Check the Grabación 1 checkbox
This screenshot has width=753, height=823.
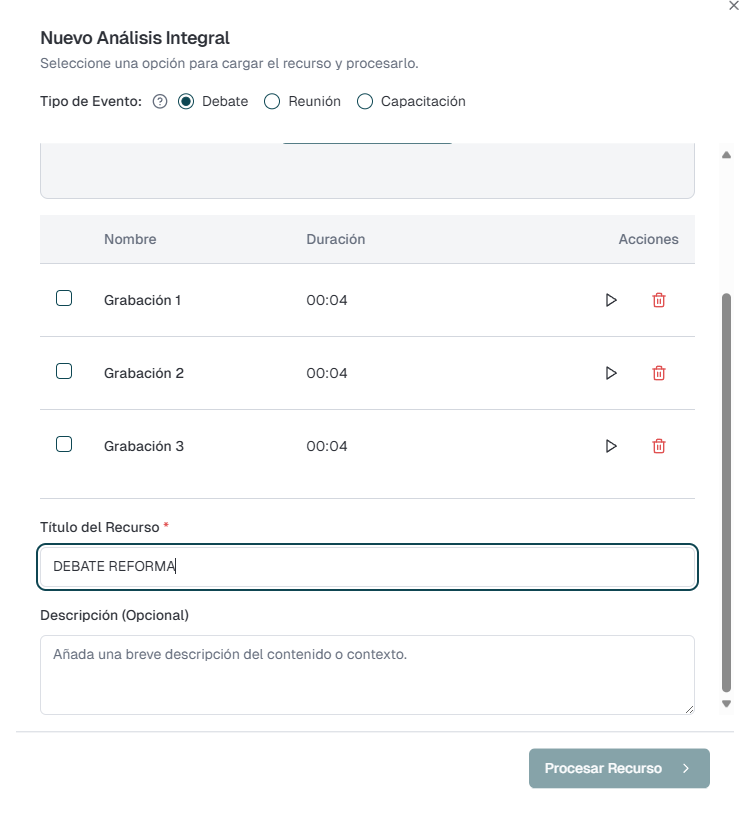64,298
